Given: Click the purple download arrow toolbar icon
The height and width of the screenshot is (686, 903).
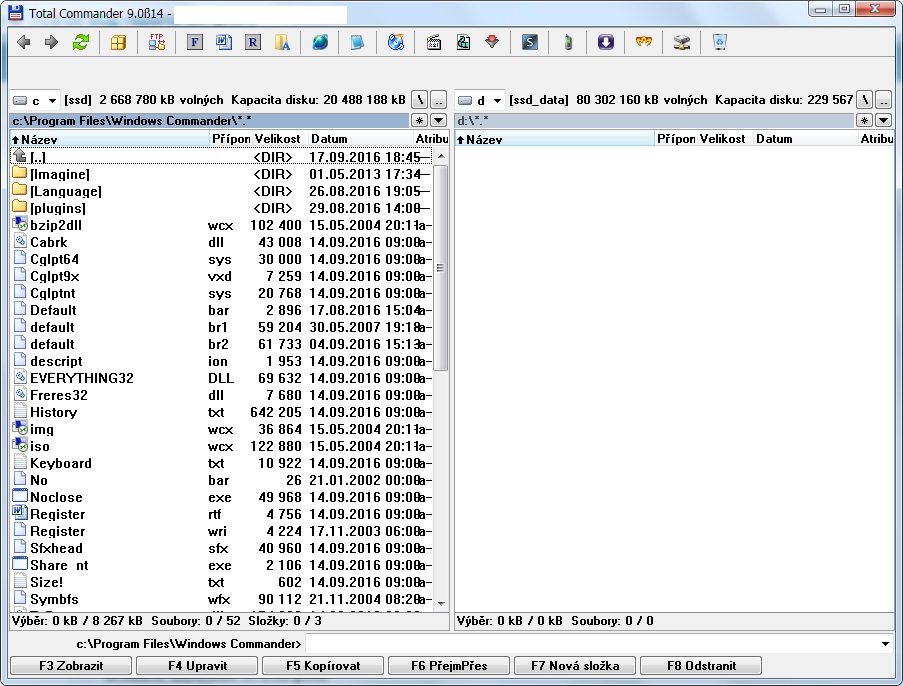Looking at the screenshot, I should click(x=605, y=42).
